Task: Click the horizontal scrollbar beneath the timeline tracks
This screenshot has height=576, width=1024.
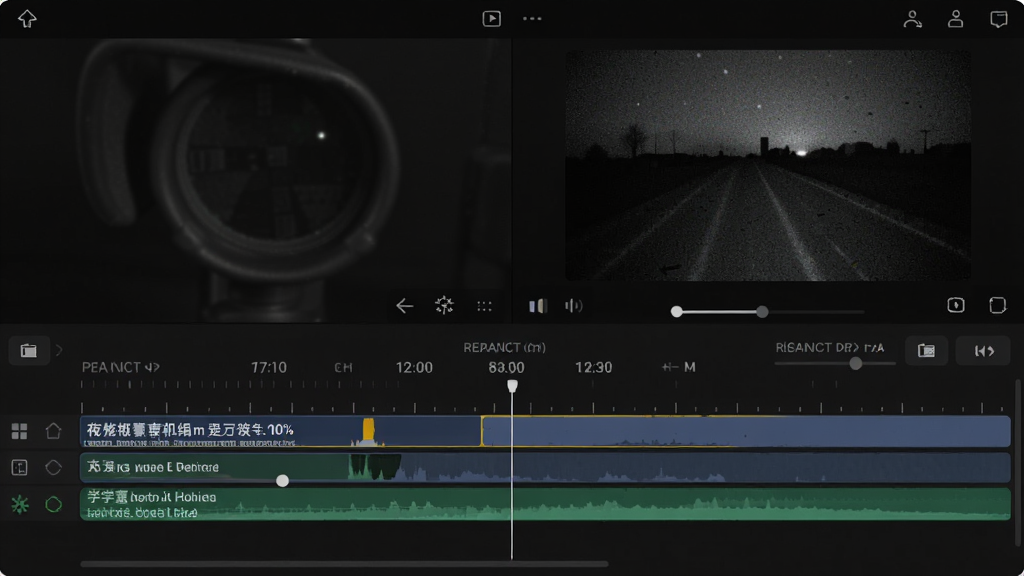Action: tap(345, 564)
